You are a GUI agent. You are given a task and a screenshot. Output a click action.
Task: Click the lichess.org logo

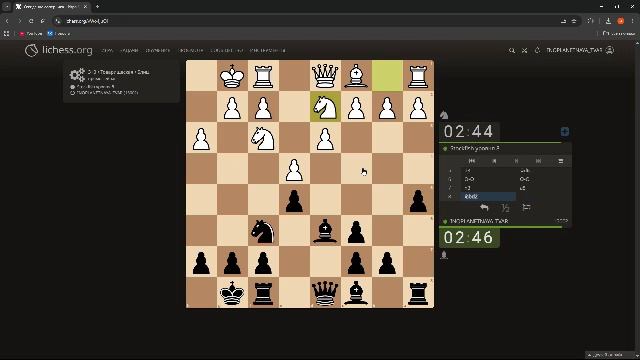(x=58, y=50)
